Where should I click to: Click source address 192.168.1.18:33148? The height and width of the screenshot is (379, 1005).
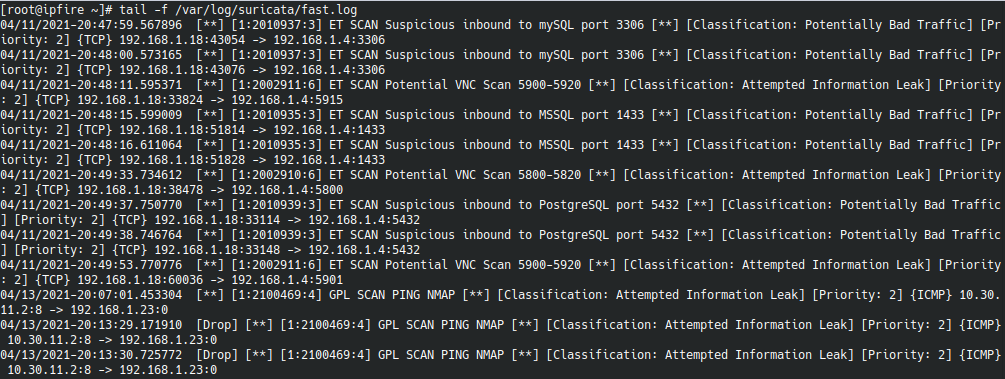pos(219,249)
